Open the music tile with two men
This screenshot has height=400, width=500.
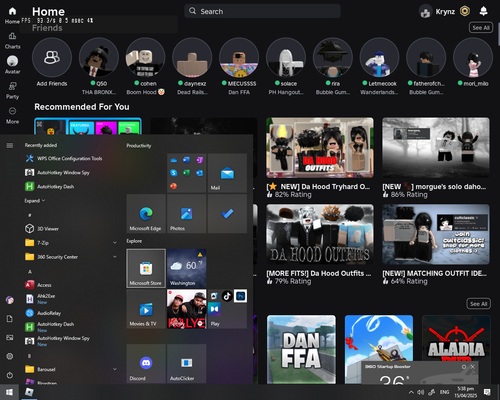[x=187, y=309]
